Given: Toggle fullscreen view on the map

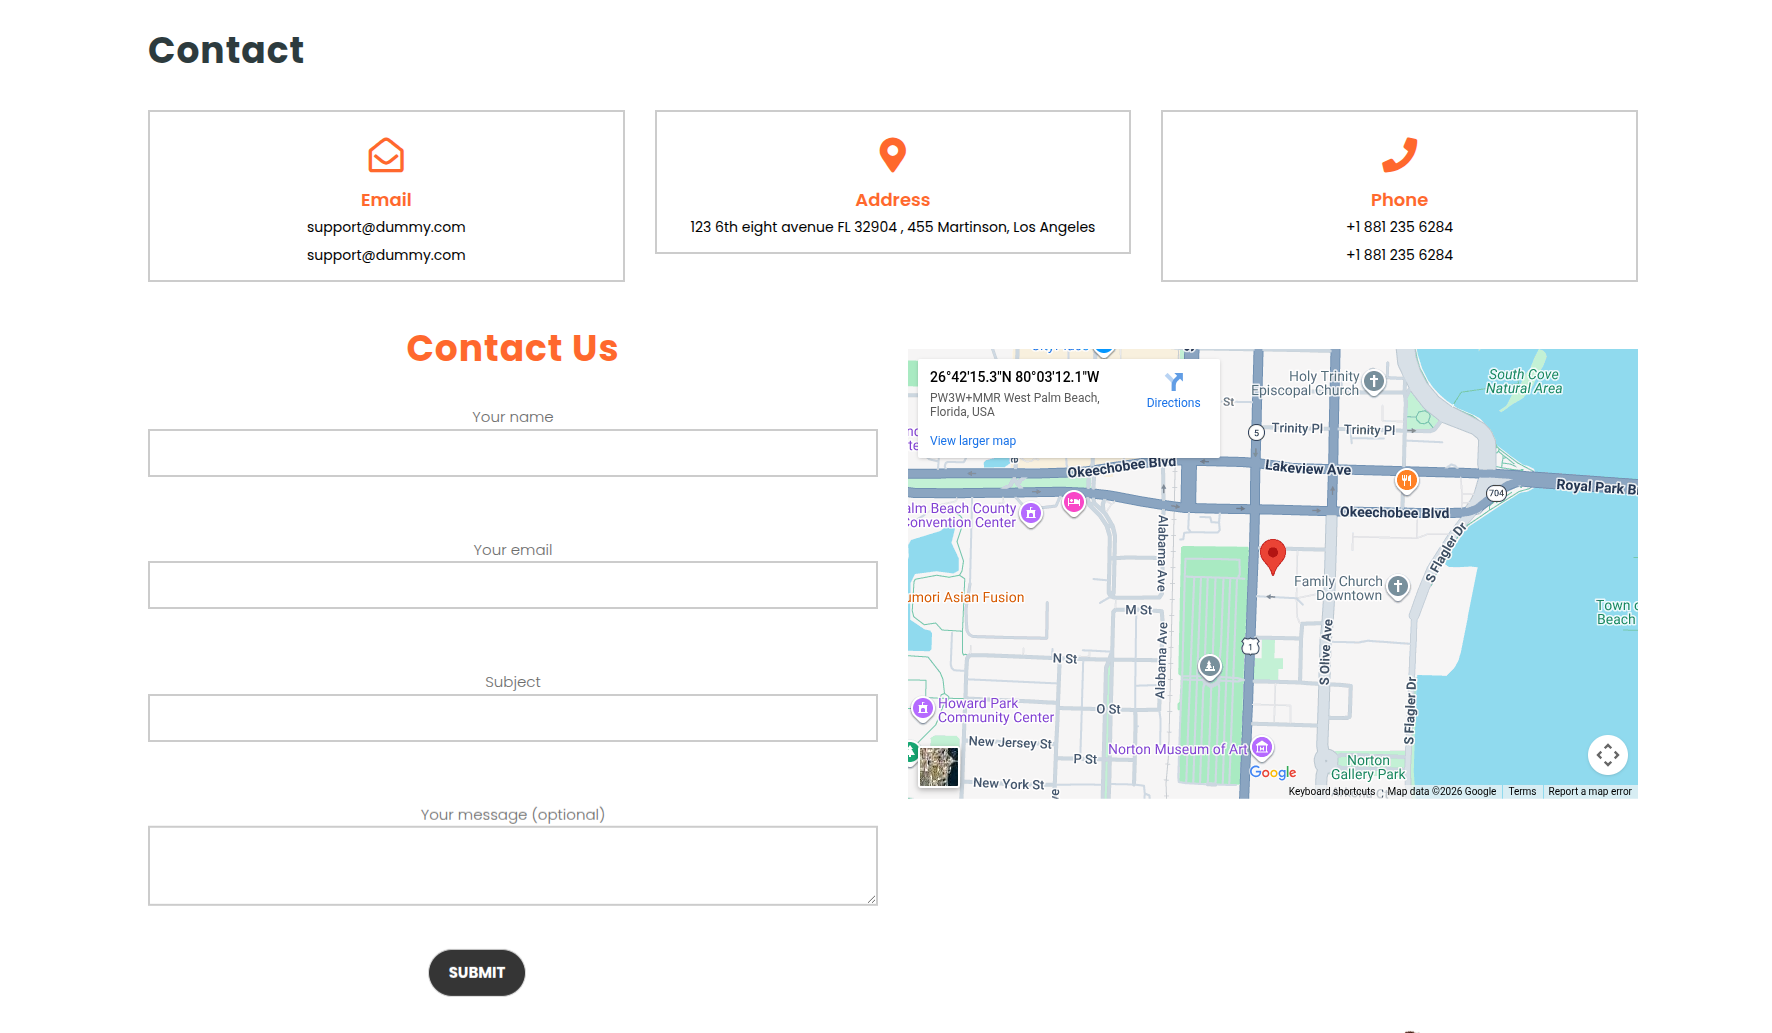Looking at the screenshot, I should [x=1607, y=755].
